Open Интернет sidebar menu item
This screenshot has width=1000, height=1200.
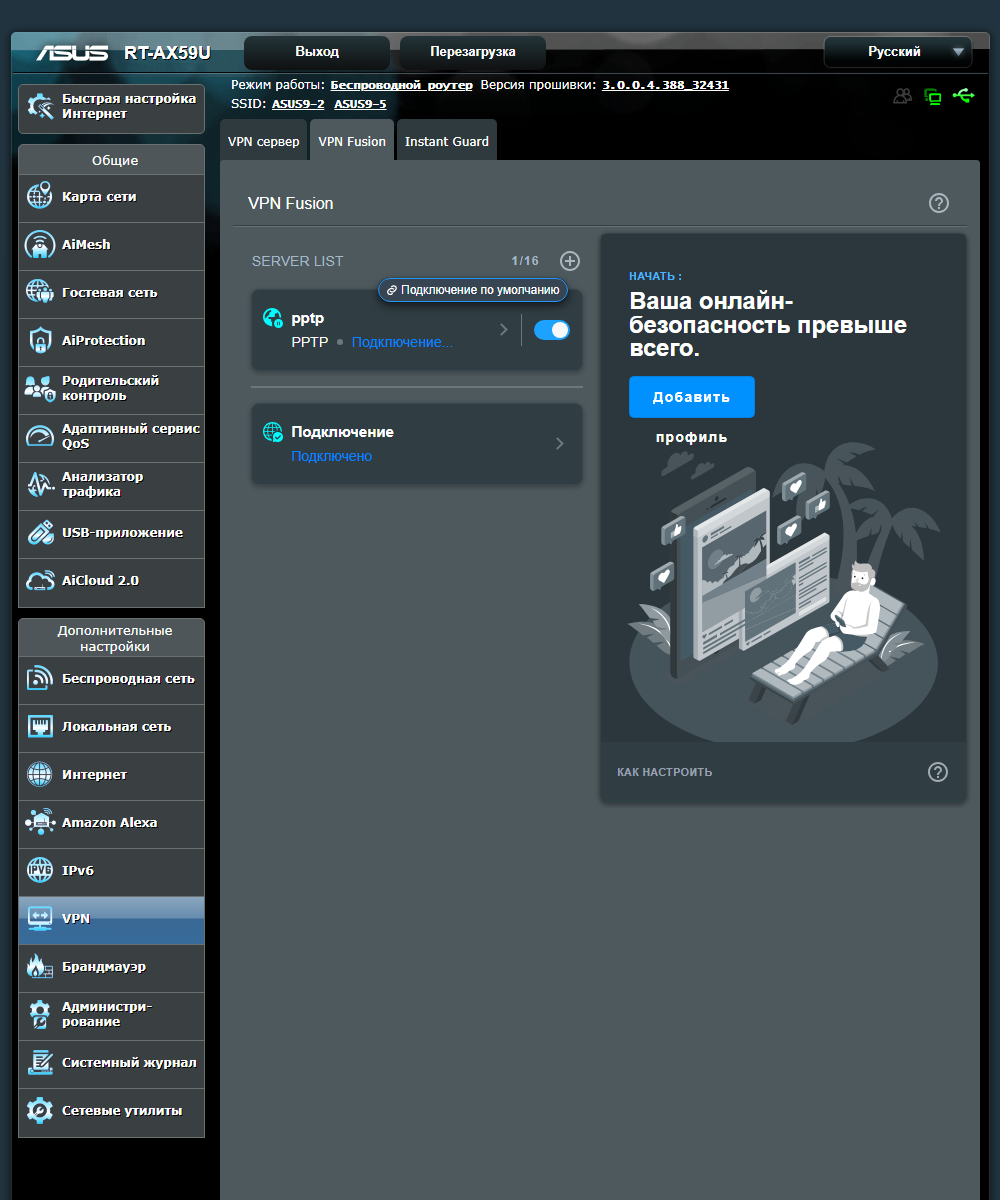point(111,775)
